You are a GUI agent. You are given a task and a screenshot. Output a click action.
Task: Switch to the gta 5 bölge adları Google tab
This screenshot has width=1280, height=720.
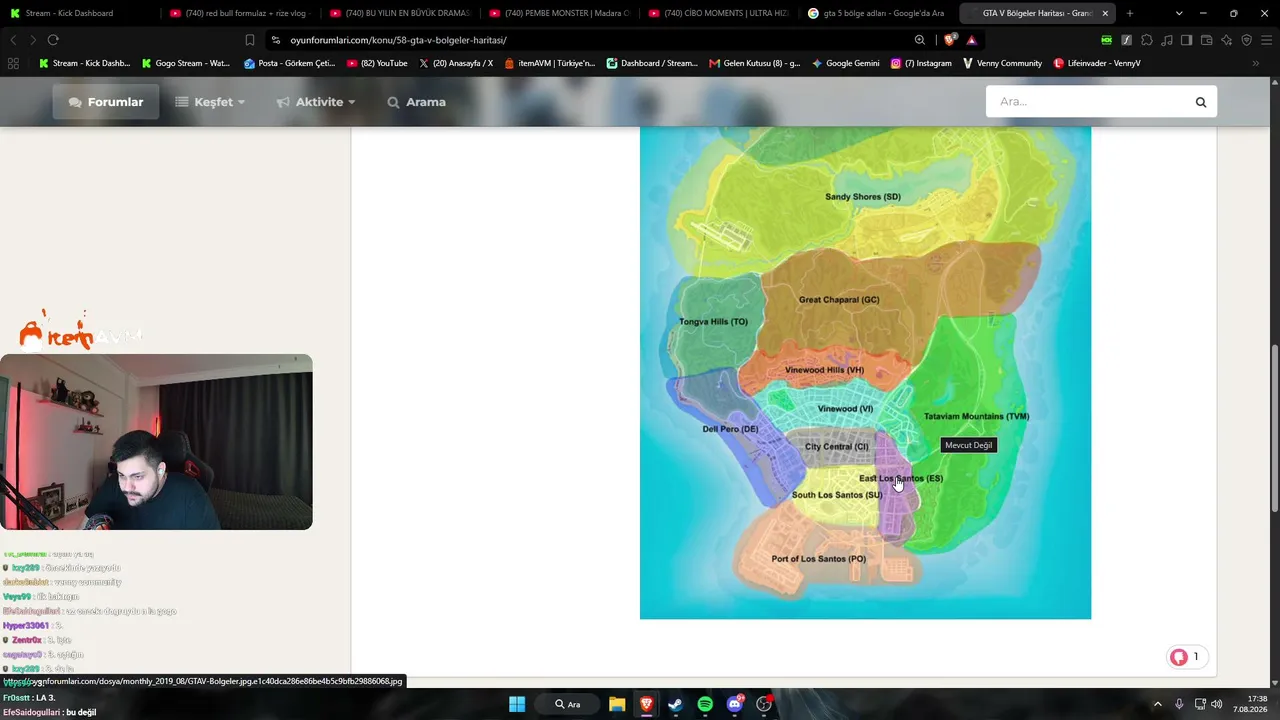pyautogui.click(x=877, y=13)
